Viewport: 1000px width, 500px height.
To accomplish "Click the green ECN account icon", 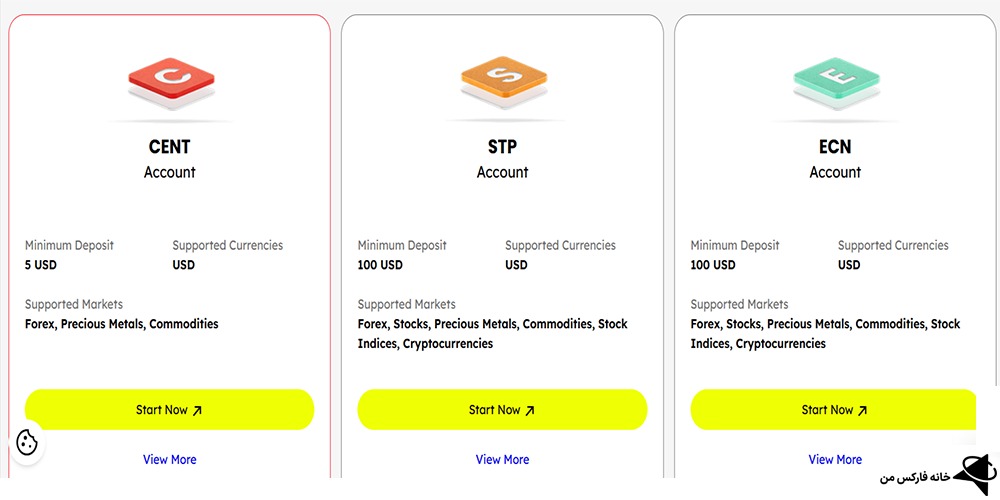I will 835,78.
